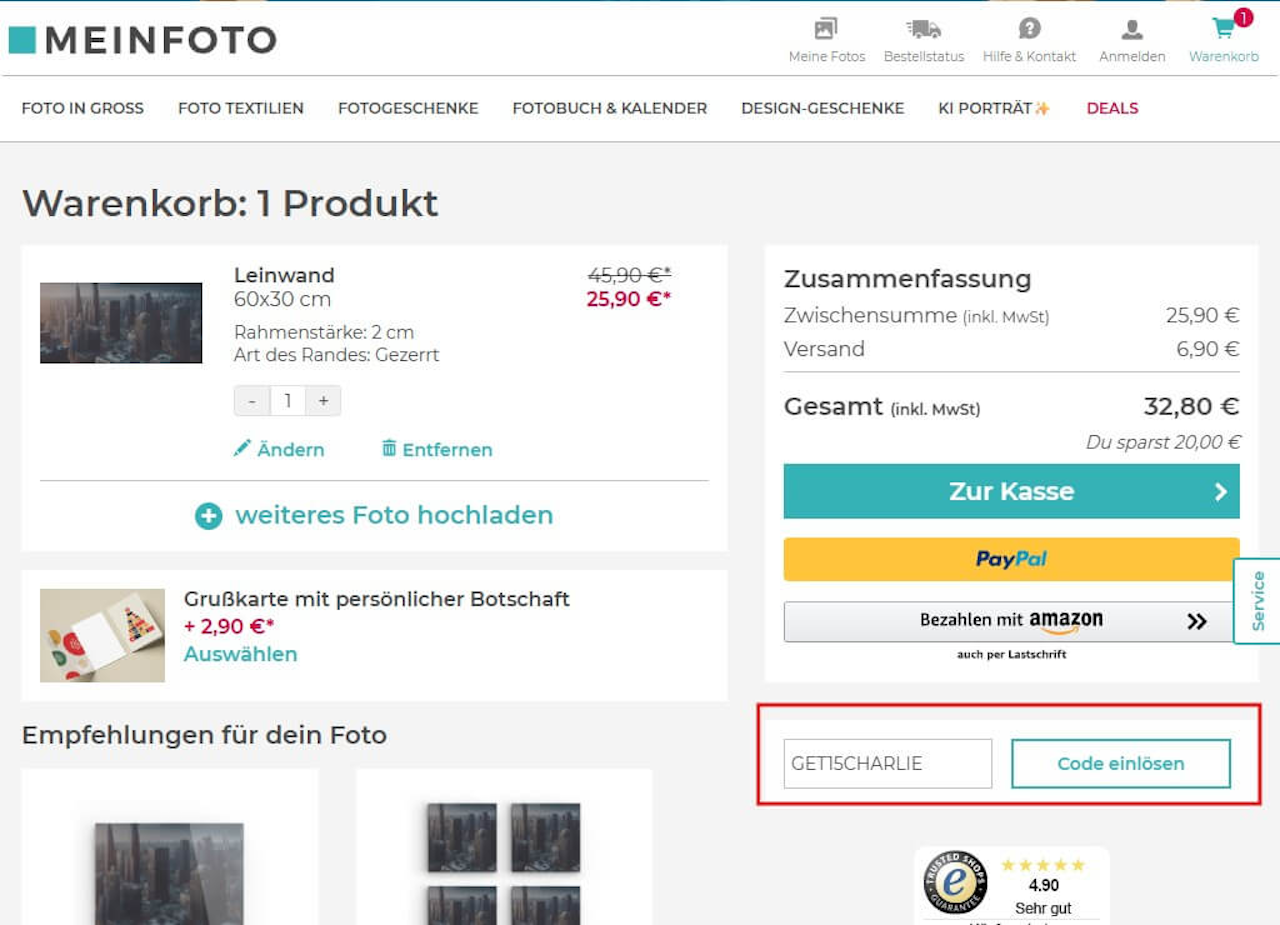Click the Trusted Shops badge
Image resolution: width=1280 pixels, height=925 pixels.
tap(955, 882)
